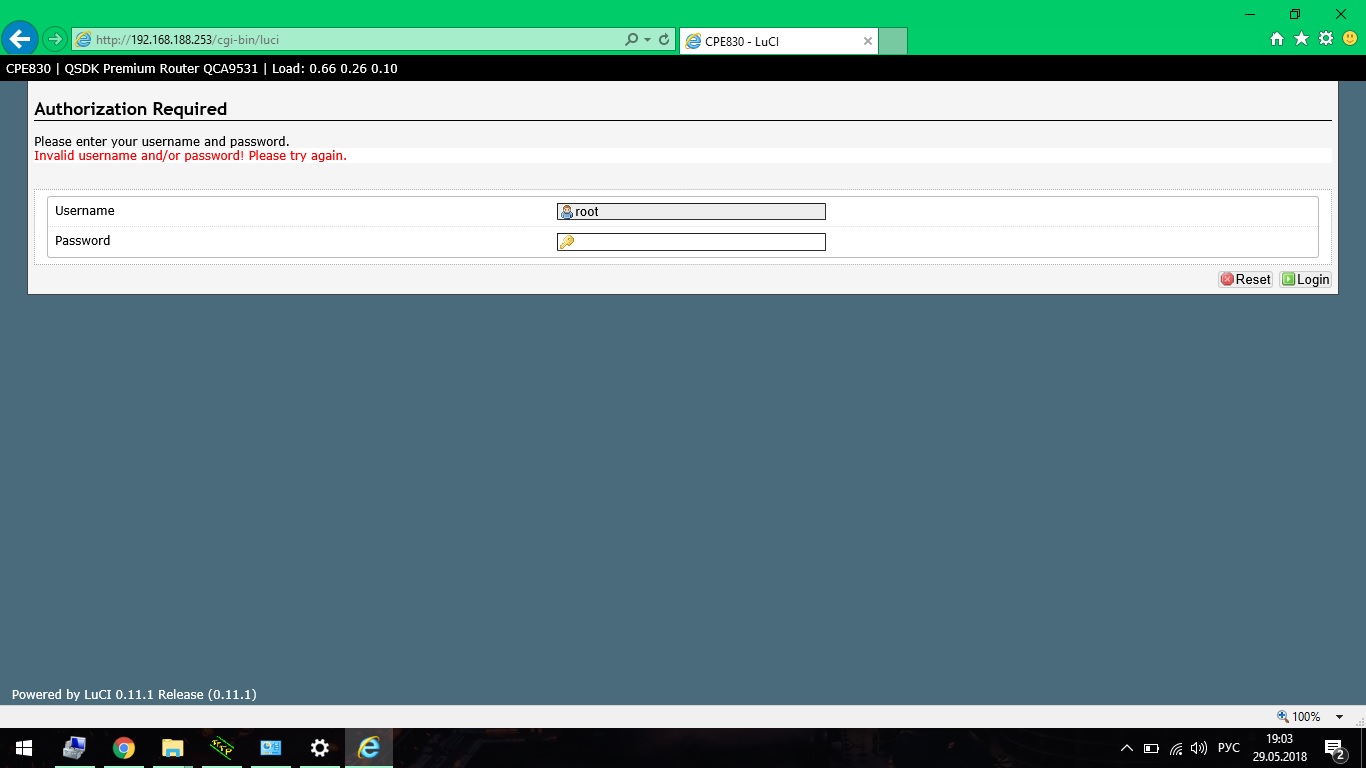
Task: Click the browser Forward arrow button
Action: 55,39
